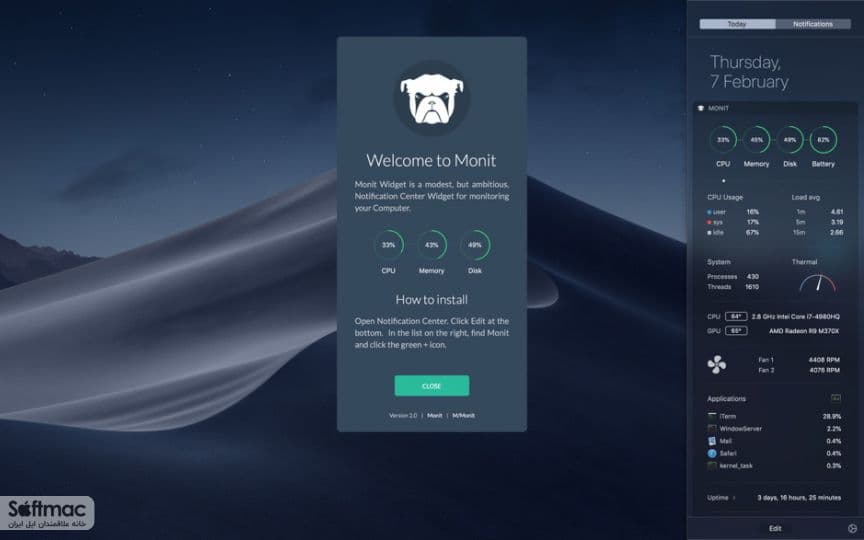This screenshot has width=864, height=540.
Task: Click WindowServer usage value 2.2%
Action: [x=834, y=429]
